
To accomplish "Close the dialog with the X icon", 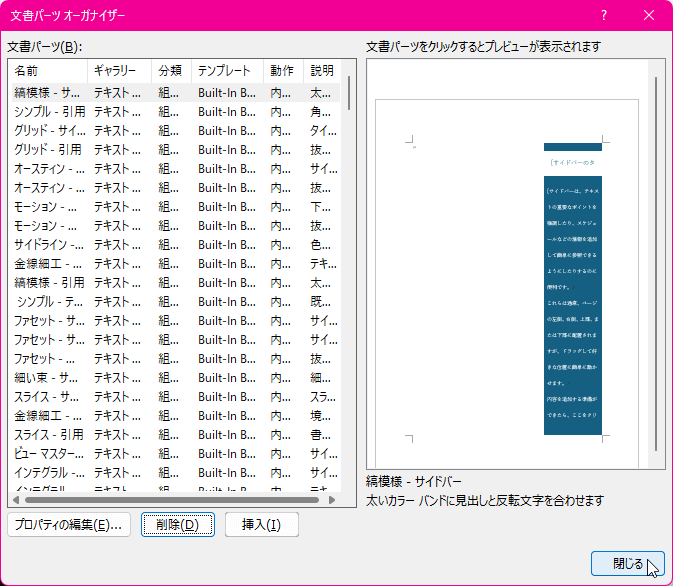I will pos(649,15).
